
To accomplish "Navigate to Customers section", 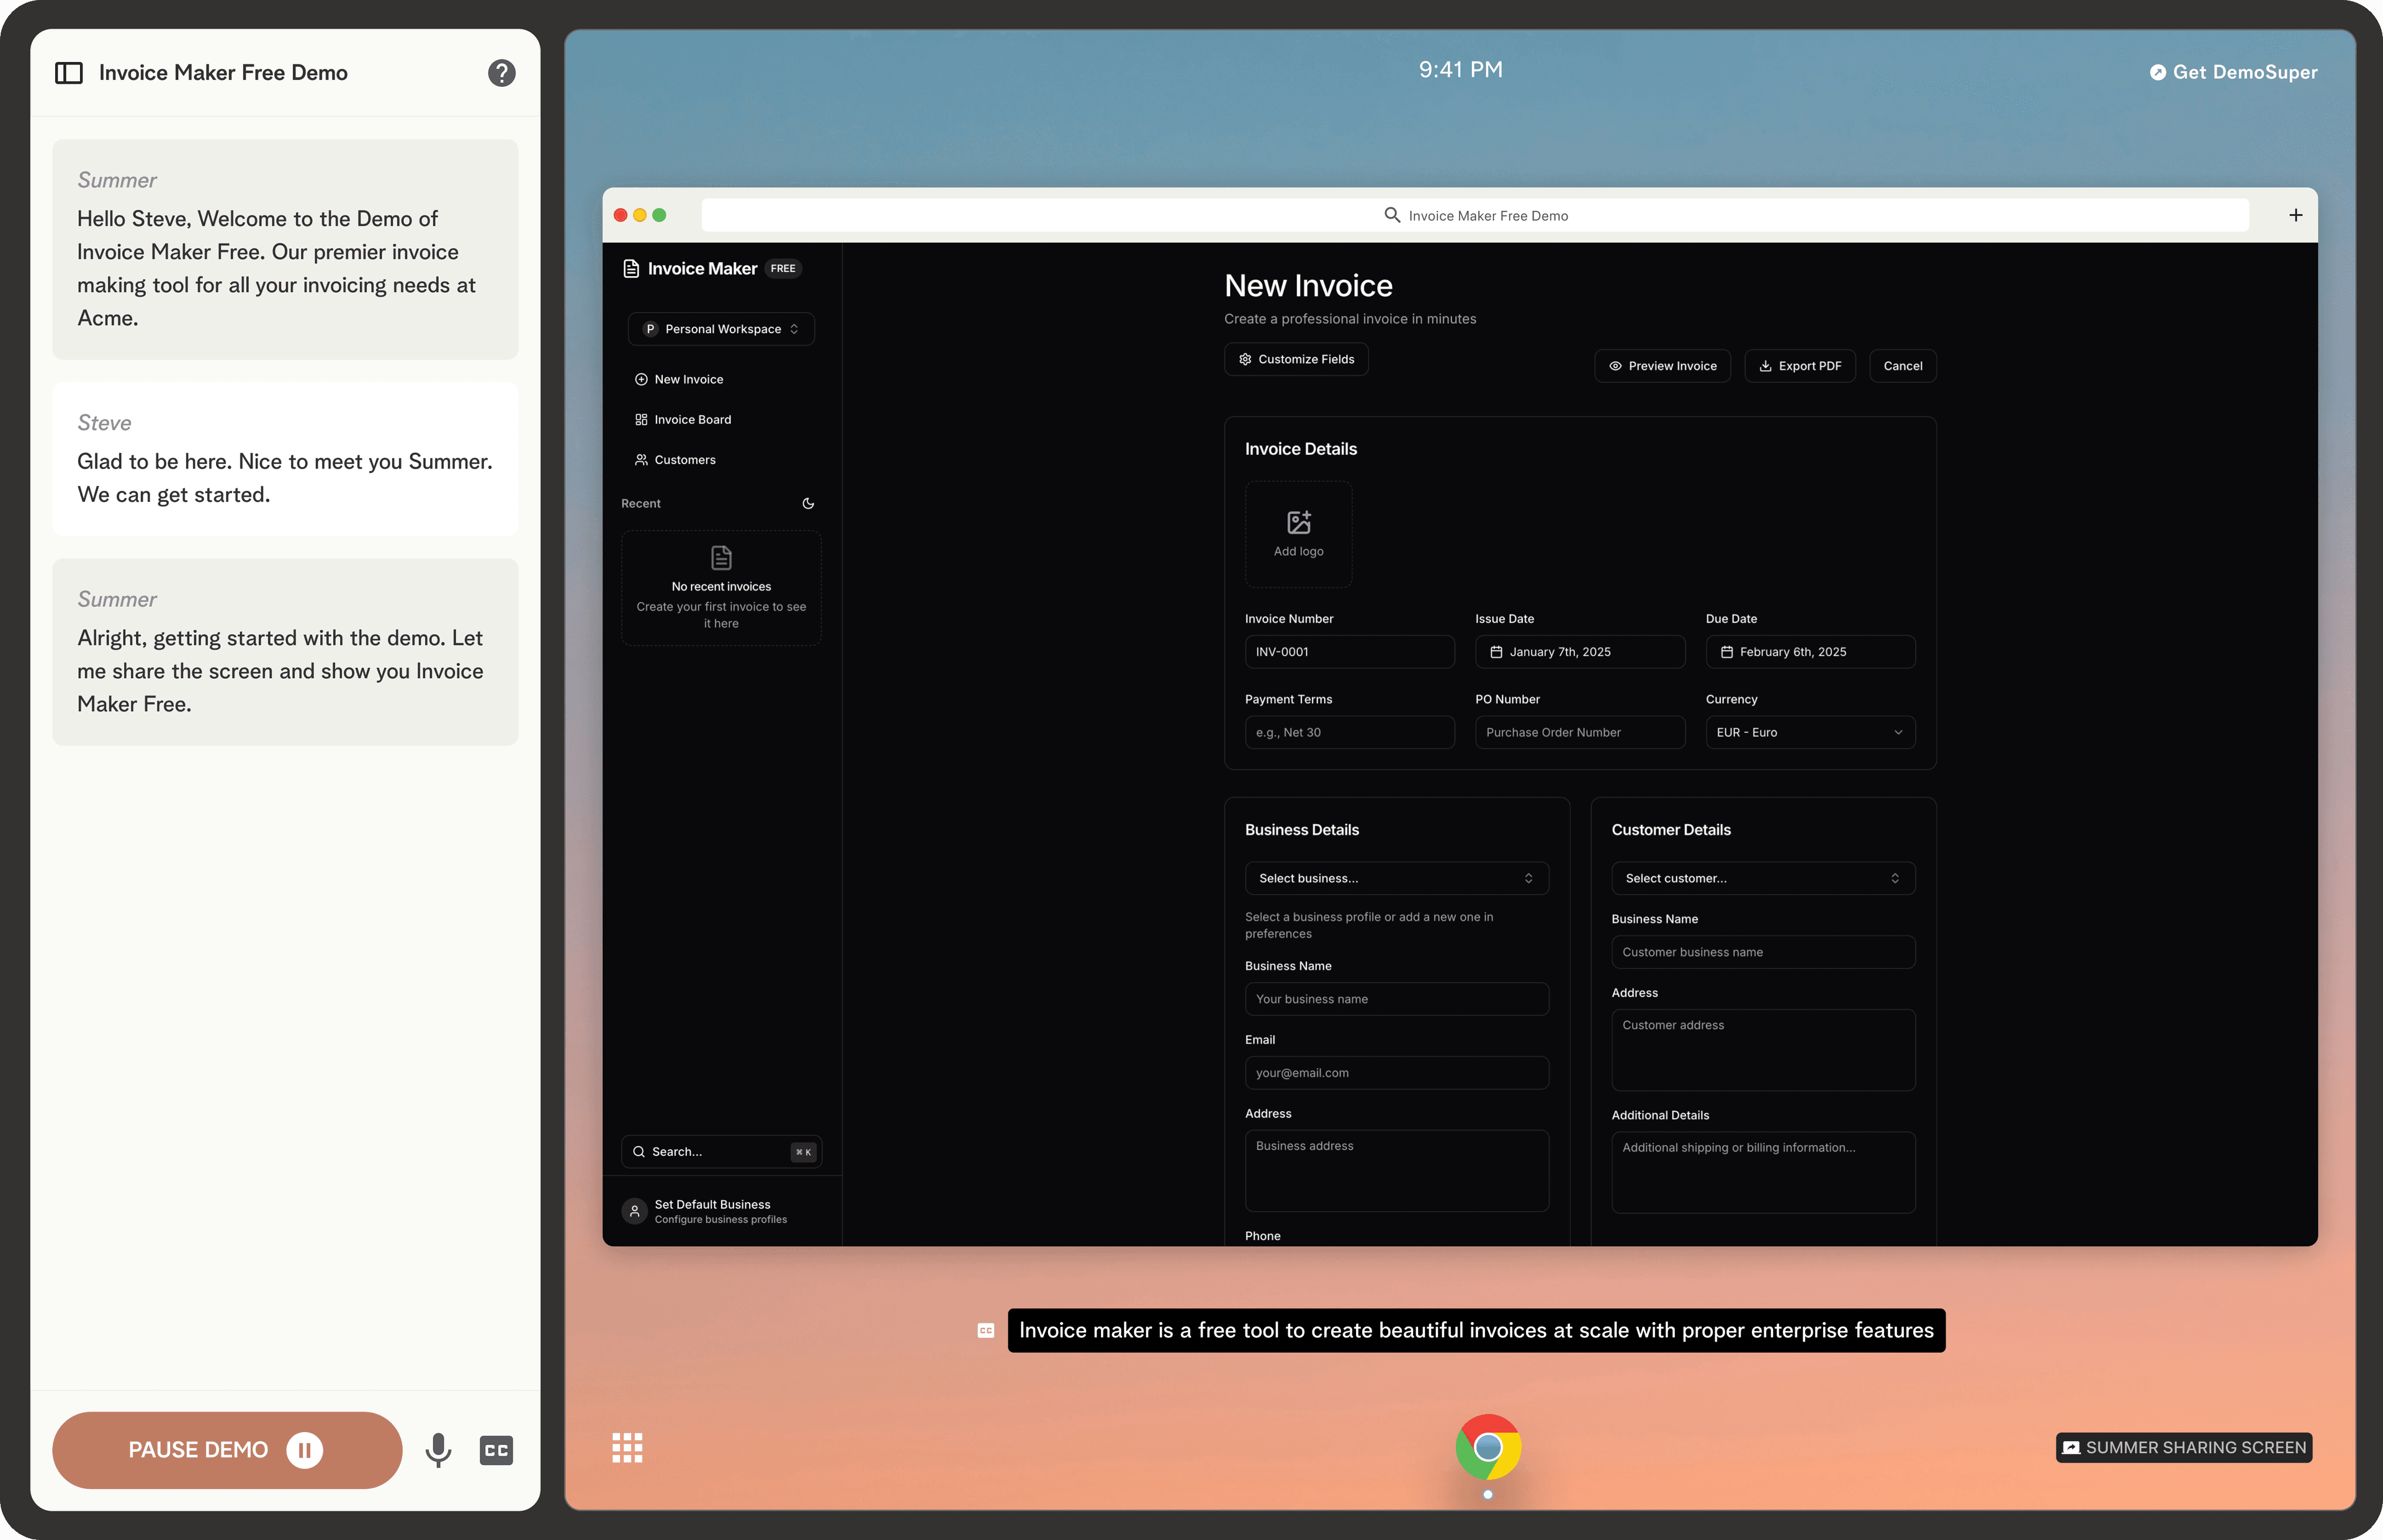I will tap(684, 459).
